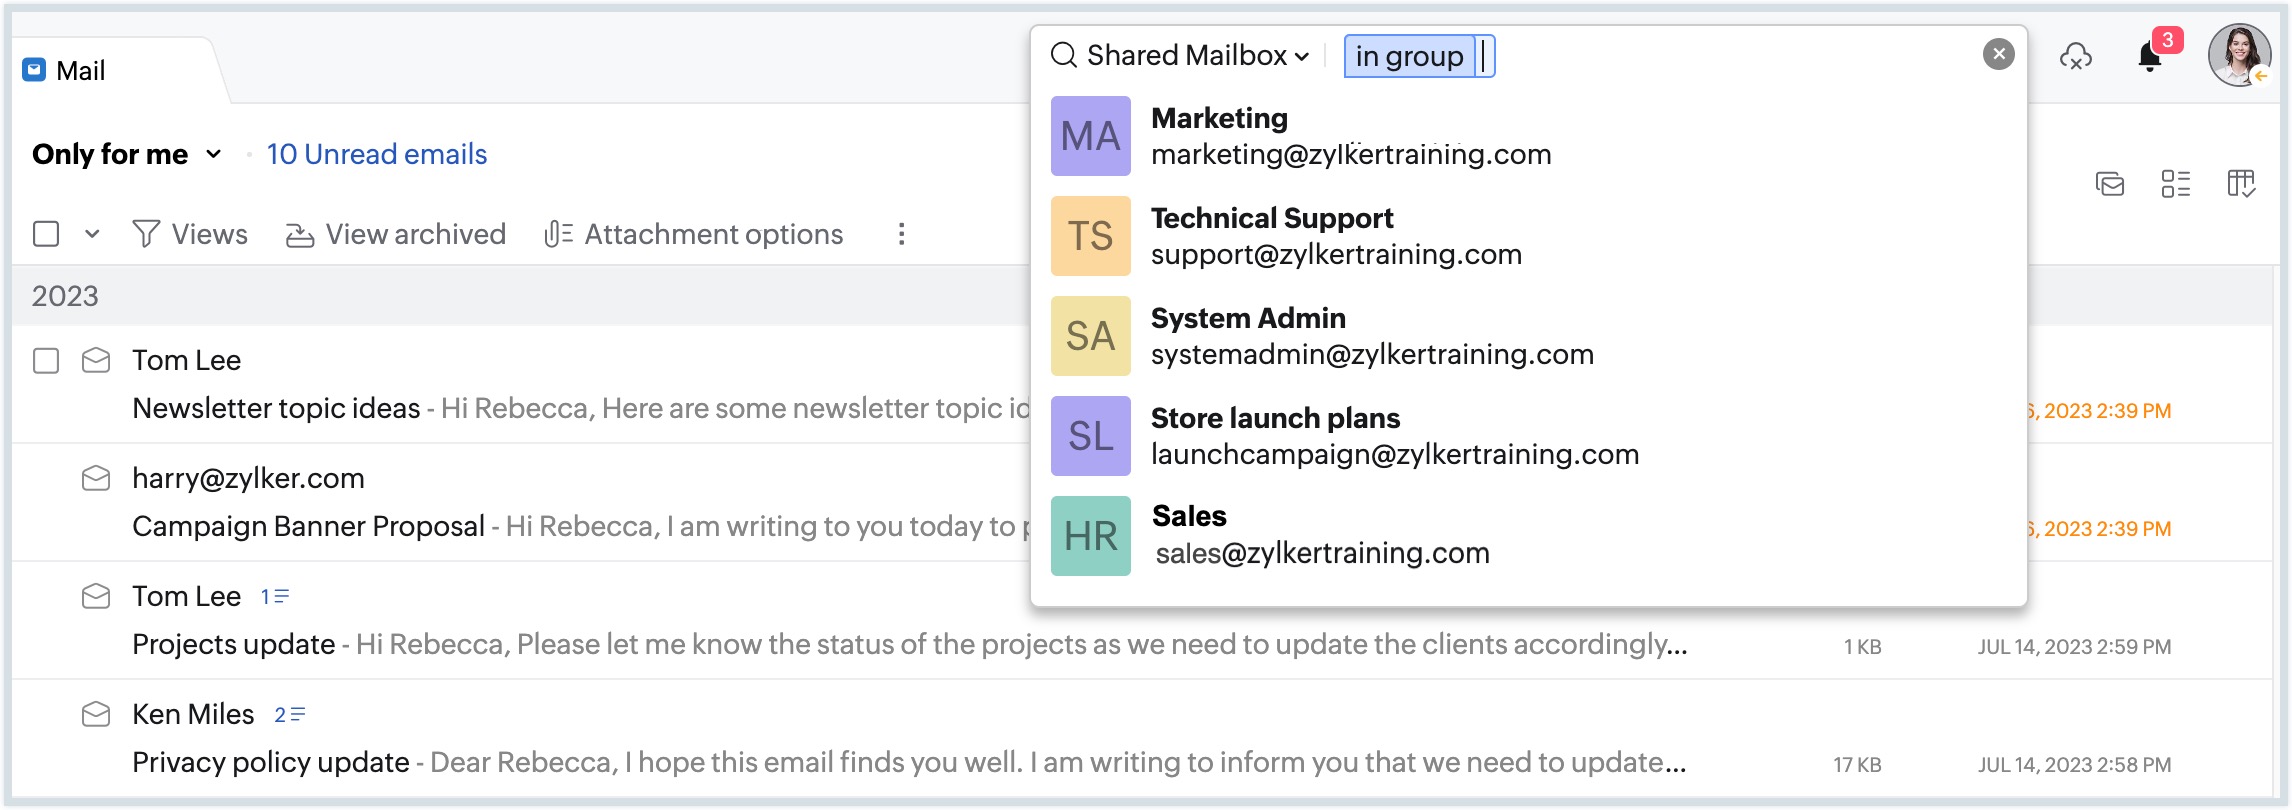The image size is (2292, 810).
Task: Click envelope icon beside Ken Miles
Action: pyautogui.click(x=96, y=714)
